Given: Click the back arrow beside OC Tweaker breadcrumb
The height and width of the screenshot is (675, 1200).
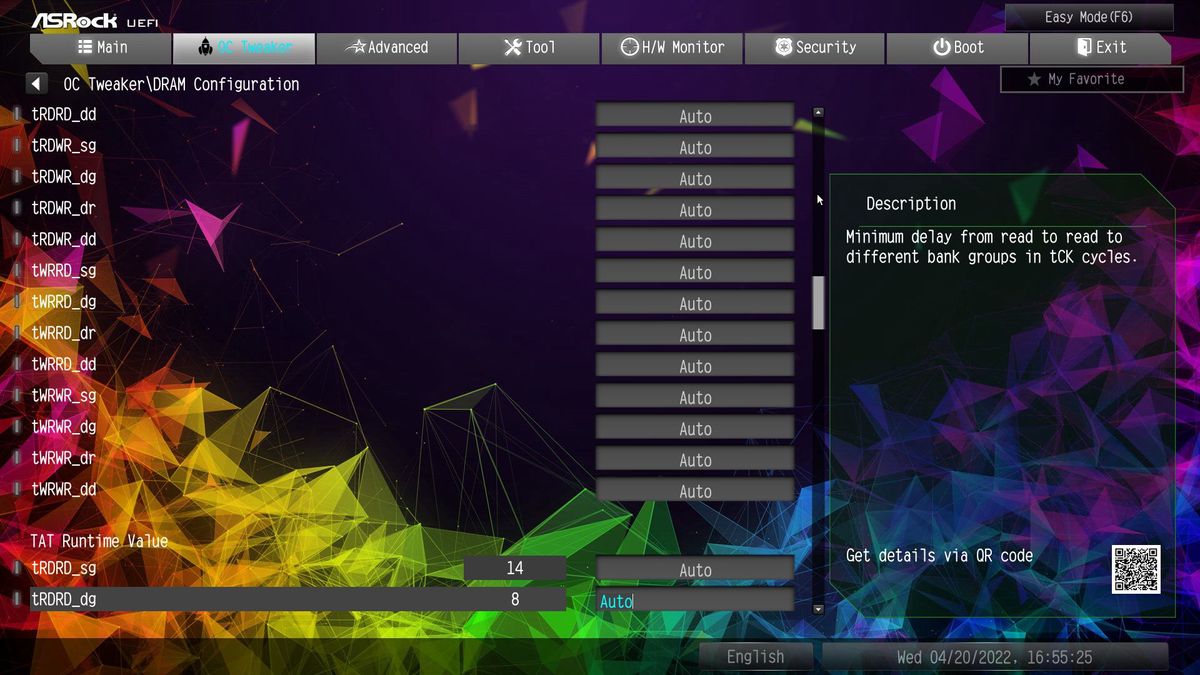Looking at the screenshot, I should [37, 84].
